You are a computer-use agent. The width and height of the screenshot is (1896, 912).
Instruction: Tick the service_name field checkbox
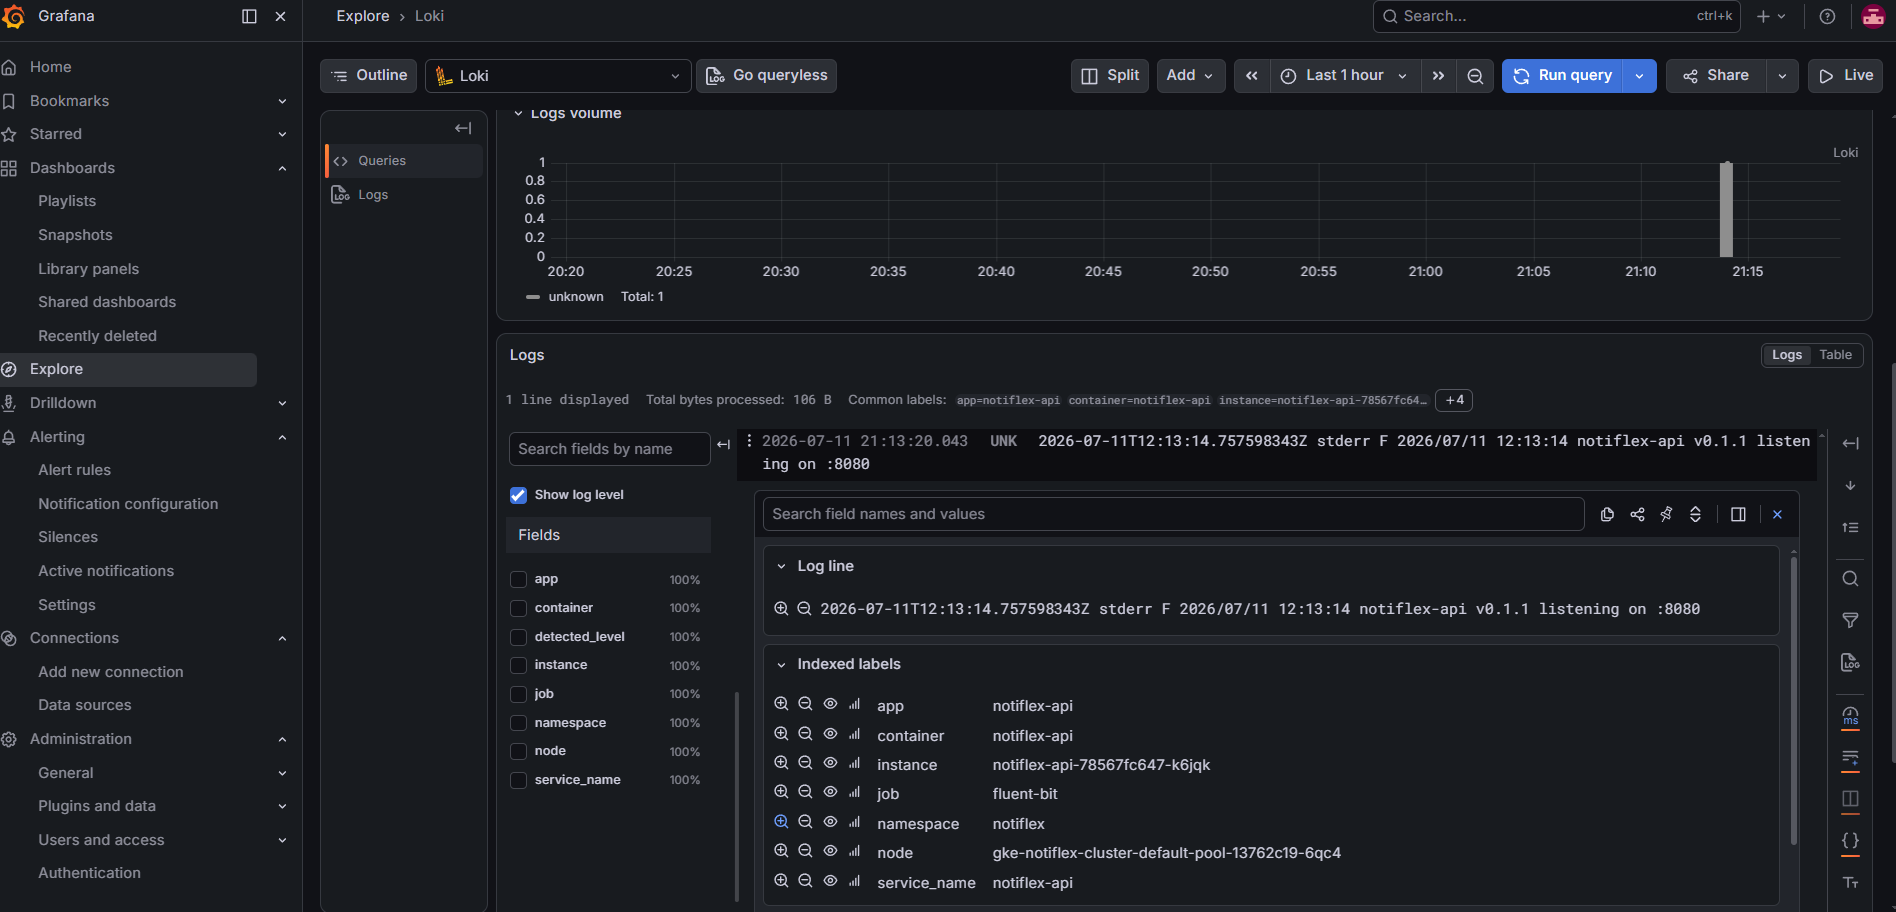[518, 780]
